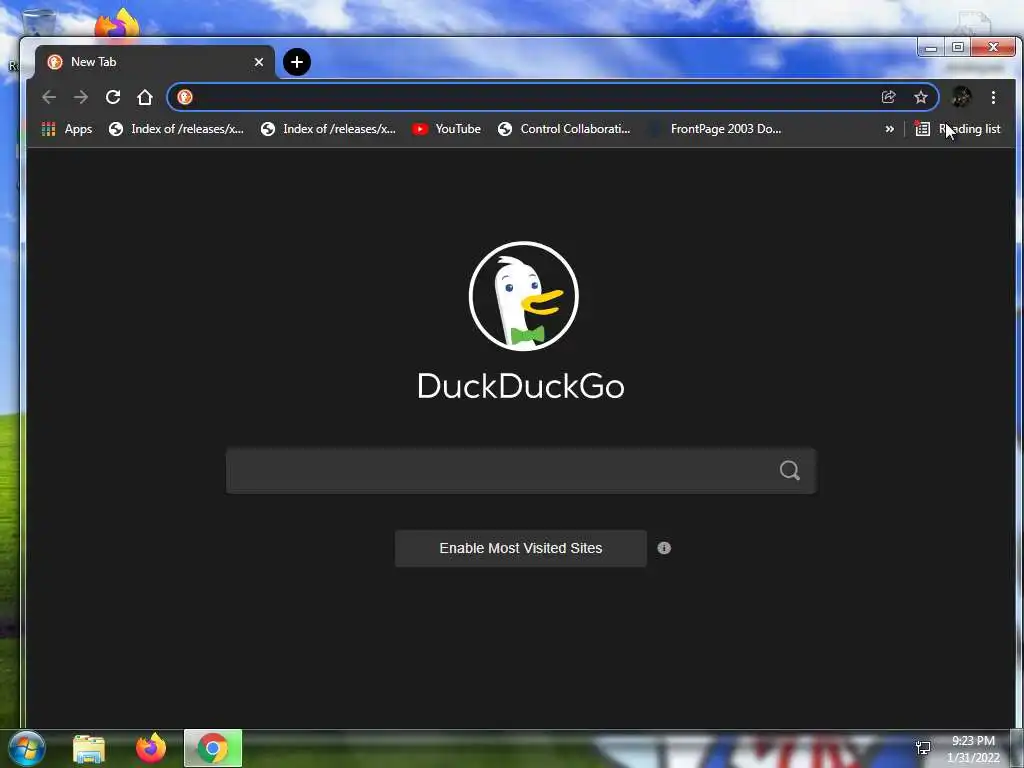Open the profile avatar menu
1024x768 pixels.
coord(961,97)
